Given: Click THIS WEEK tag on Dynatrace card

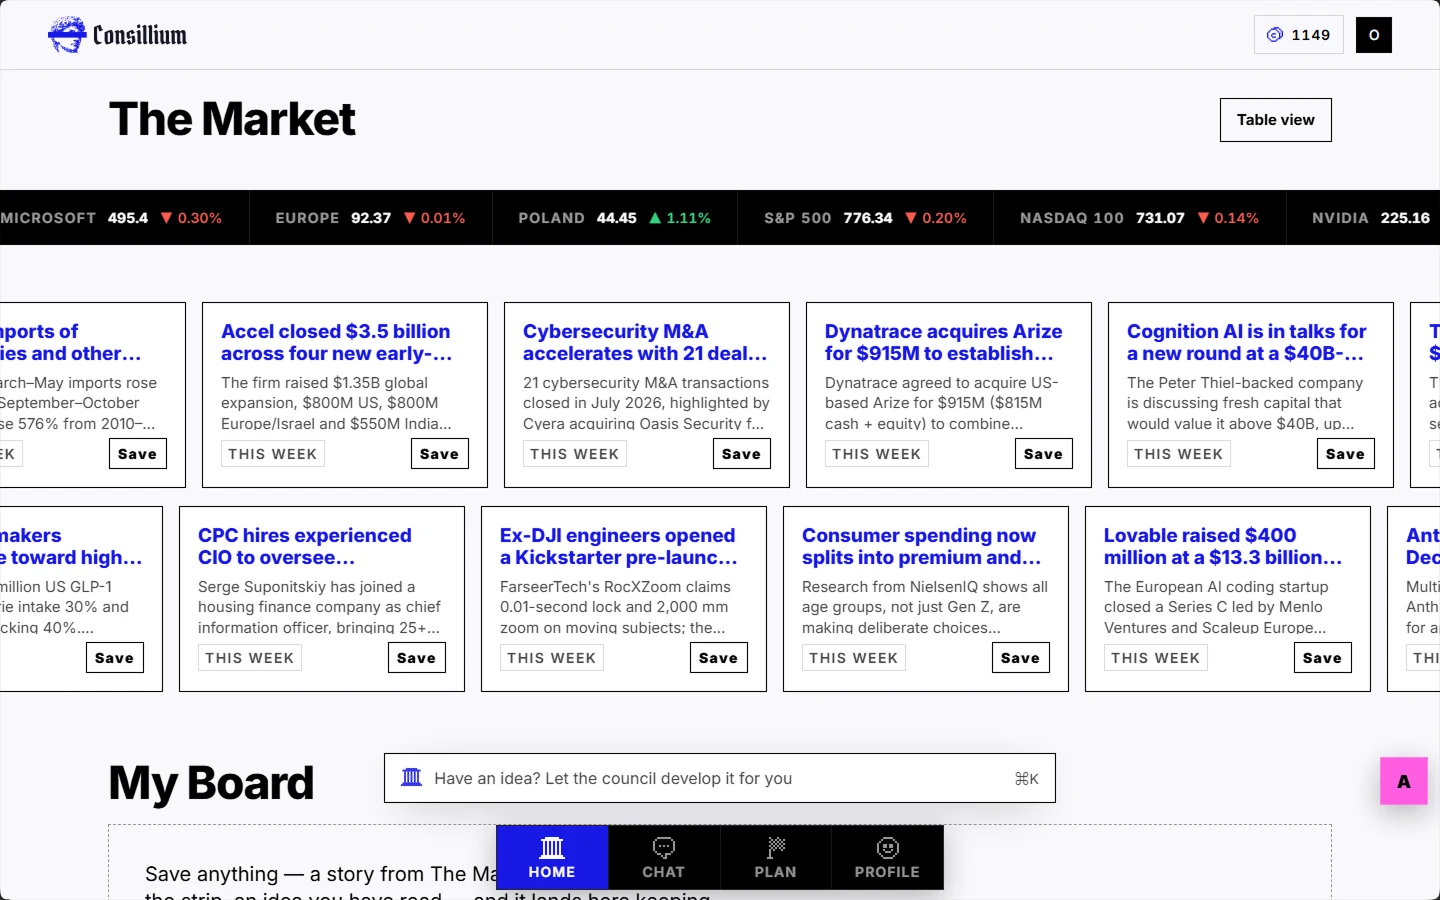Looking at the screenshot, I should 876,454.
